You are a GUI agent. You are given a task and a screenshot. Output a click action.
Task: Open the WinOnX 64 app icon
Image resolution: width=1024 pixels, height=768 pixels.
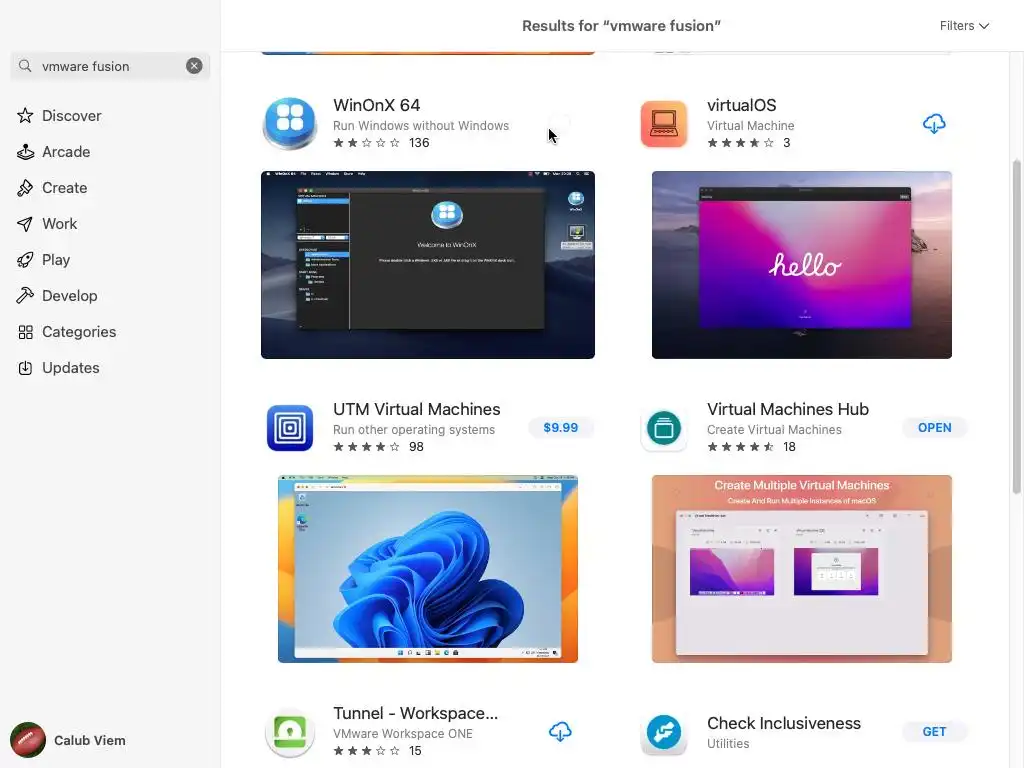point(290,123)
